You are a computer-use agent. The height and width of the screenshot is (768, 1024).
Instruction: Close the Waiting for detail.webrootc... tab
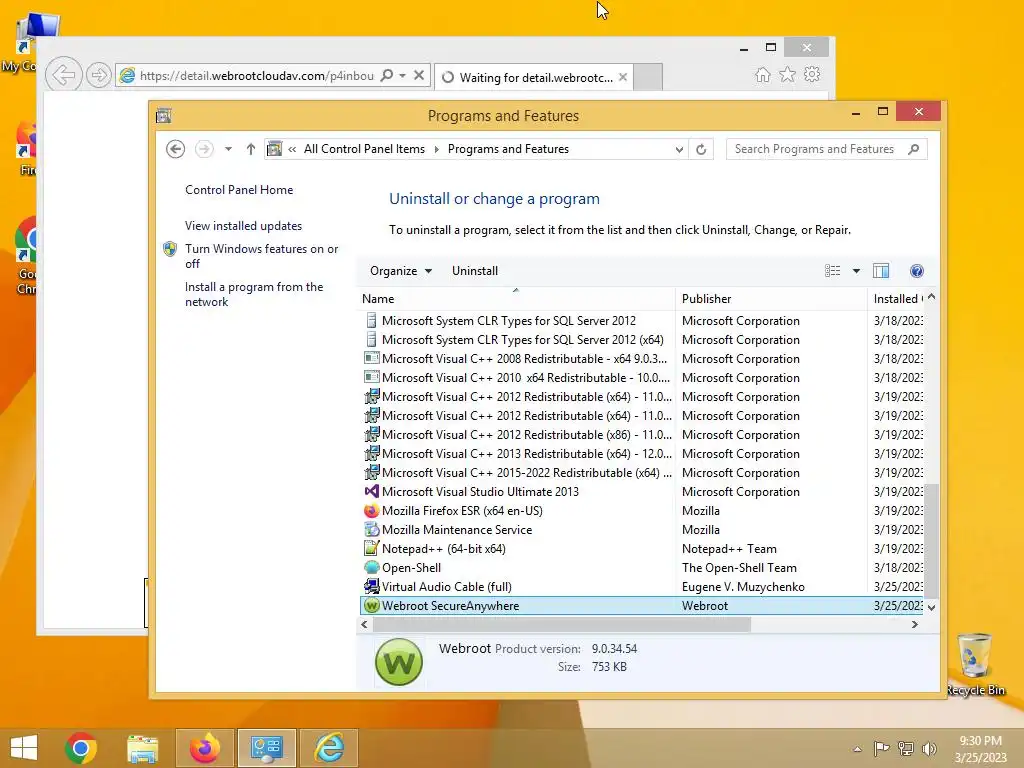click(623, 77)
